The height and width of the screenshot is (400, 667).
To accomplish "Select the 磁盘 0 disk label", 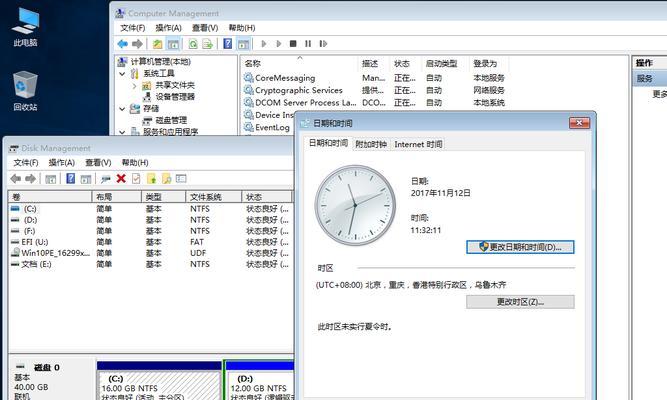I will tap(46, 367).
